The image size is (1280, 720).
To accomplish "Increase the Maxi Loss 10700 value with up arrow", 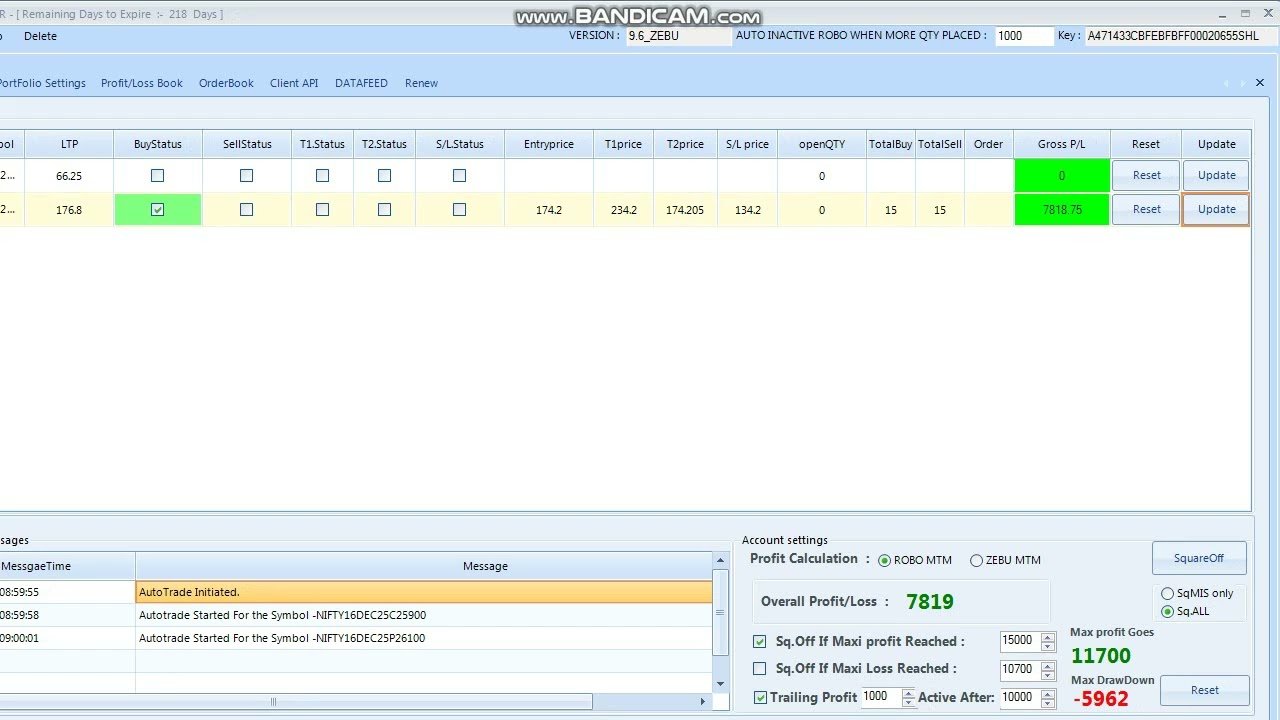I will (x=1048, y=664).
